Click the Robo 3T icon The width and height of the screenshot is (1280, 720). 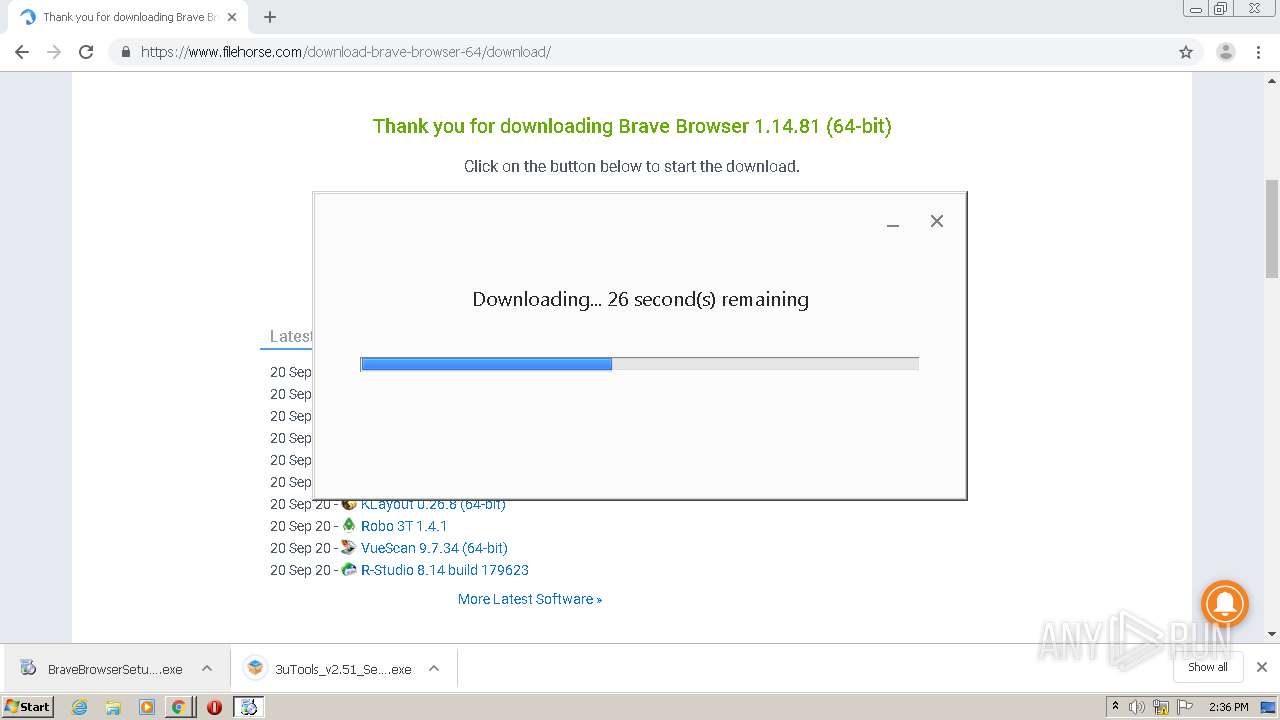[349, 525]
